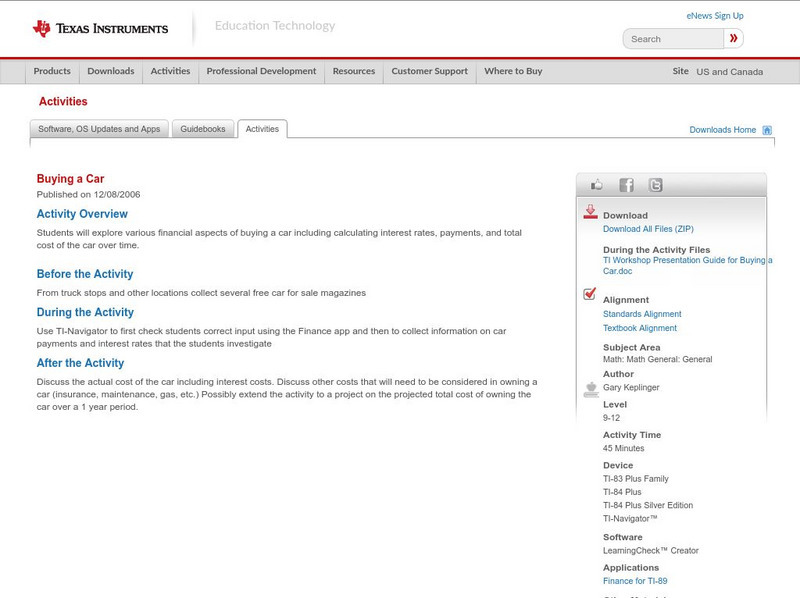
Task: Click the gray Author section icon
Action: tap(591, 390)
